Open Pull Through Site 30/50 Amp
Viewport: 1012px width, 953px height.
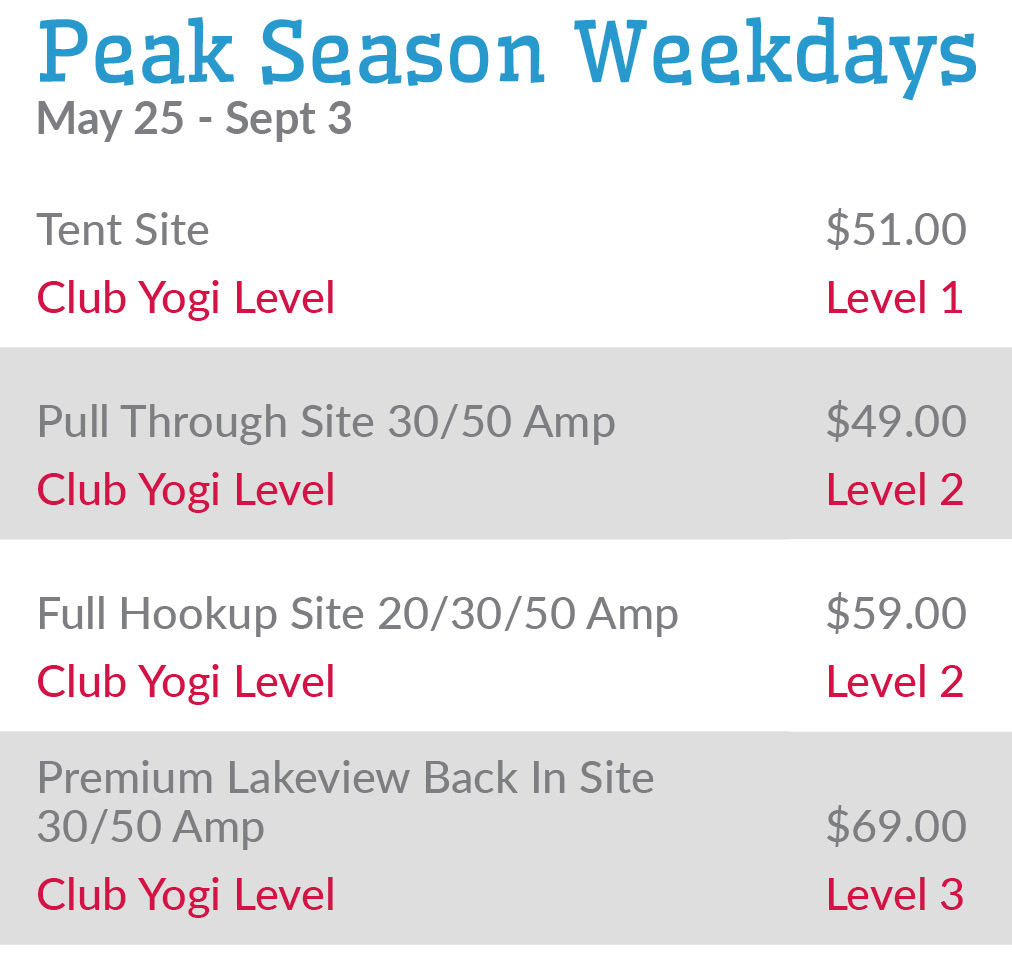[326, 422]
